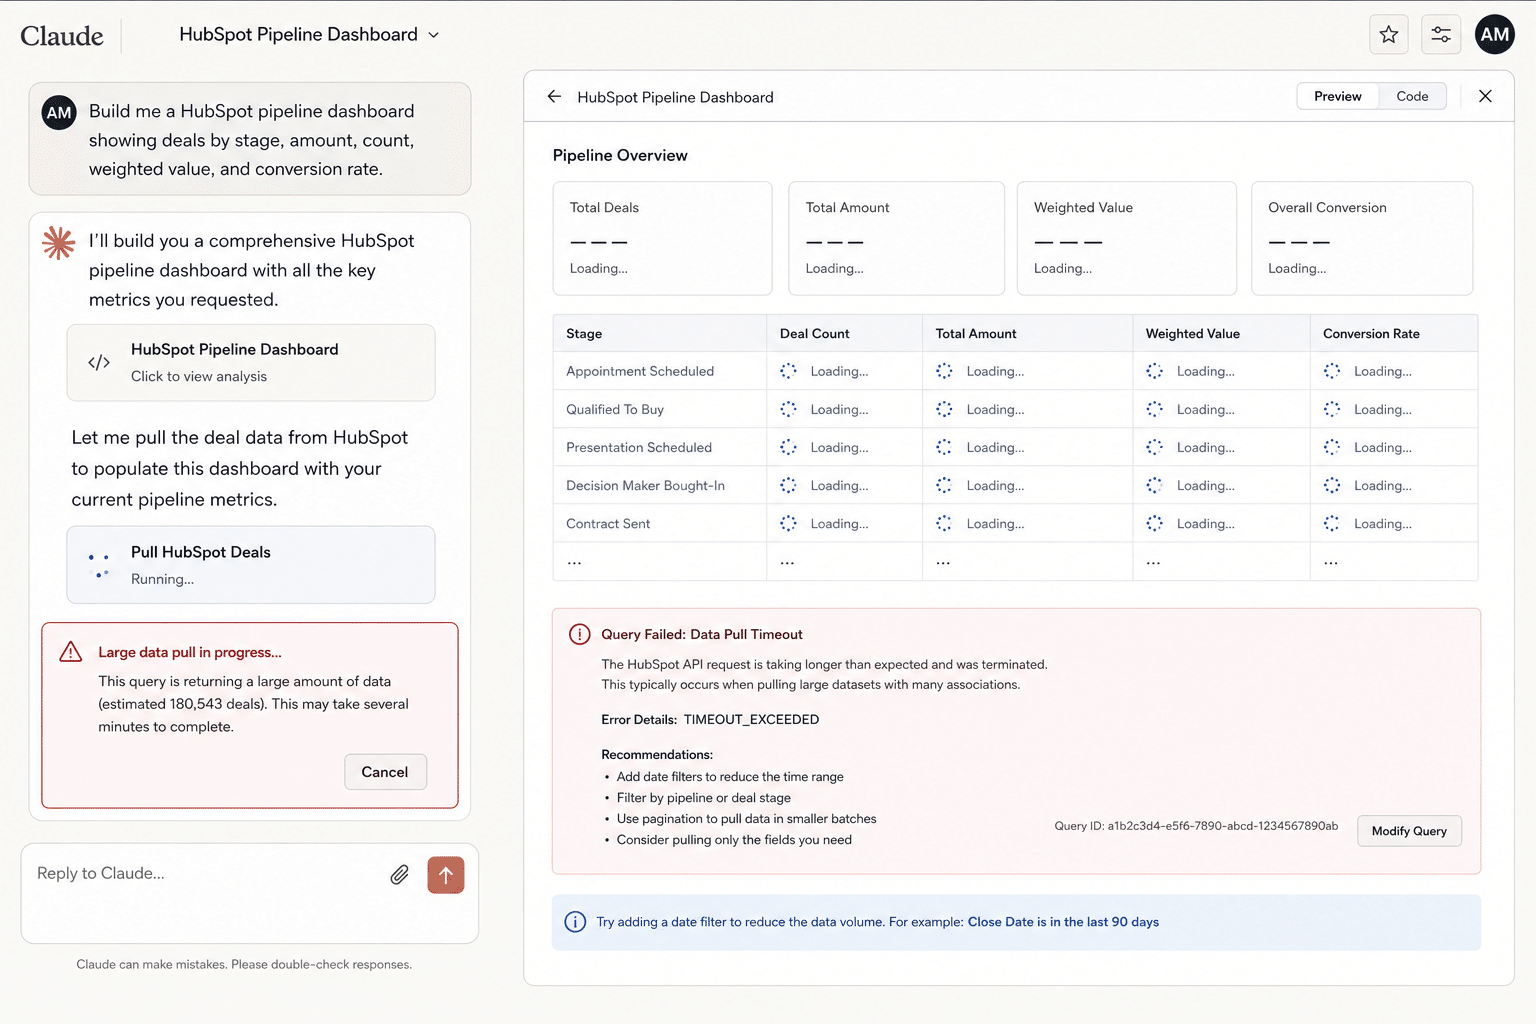Select the Contract Sent stage row
Image resolution: width=1536 pixels, height=1024 pixels.
pyautogui.click(x=1015, y=523)
